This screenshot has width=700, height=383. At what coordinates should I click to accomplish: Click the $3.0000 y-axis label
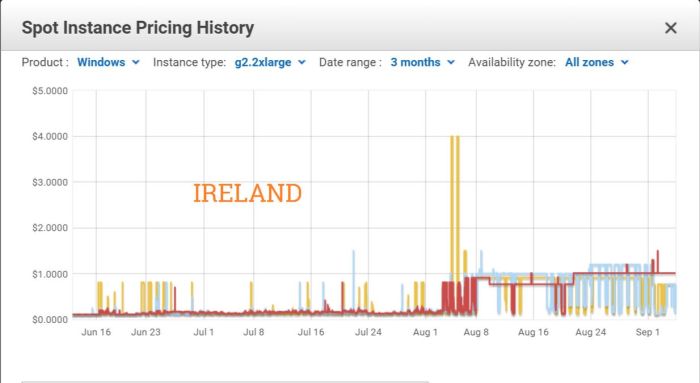click(50, 183)
